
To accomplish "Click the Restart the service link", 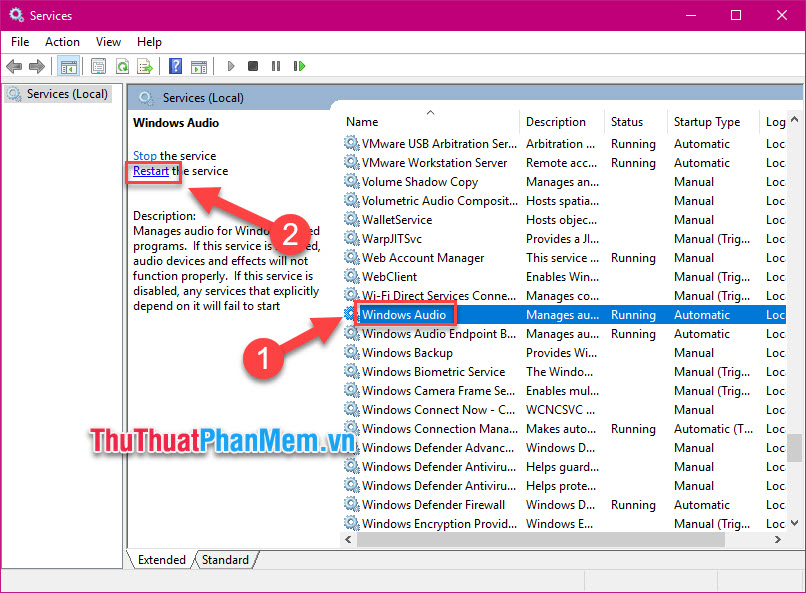I will pyautogui.click(x=152, y=171).
